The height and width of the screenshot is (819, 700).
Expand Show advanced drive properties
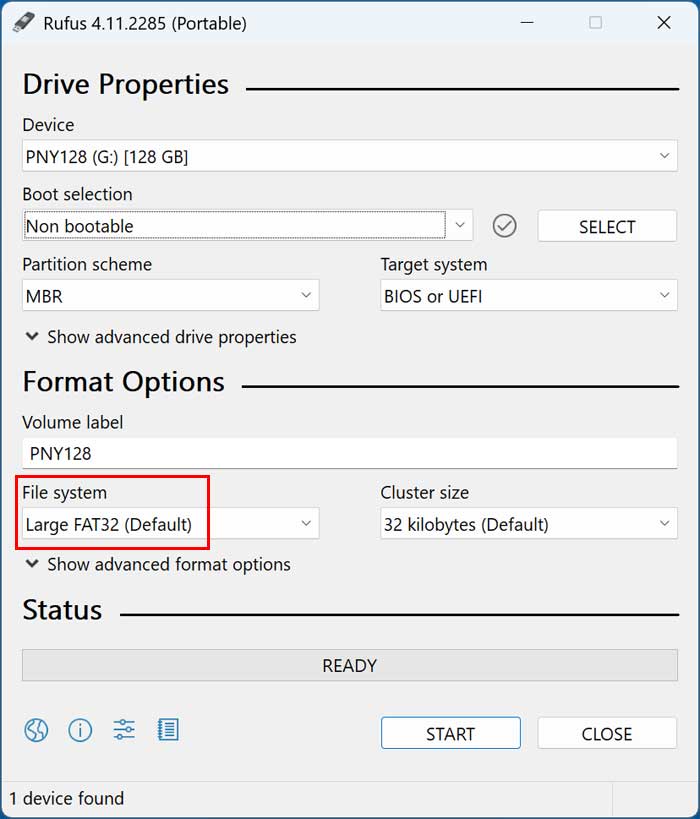click(160, 337)
